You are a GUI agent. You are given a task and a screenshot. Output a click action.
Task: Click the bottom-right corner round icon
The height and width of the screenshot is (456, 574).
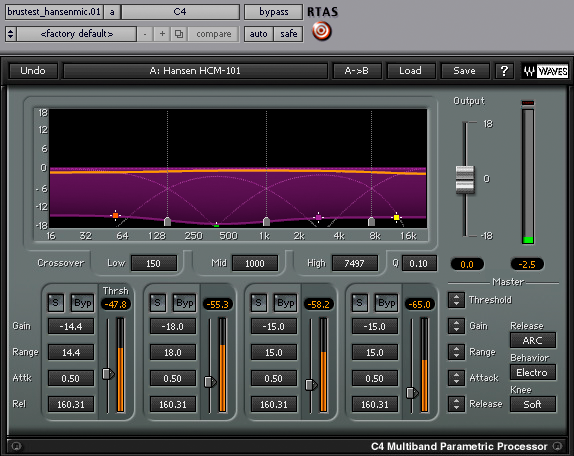(558, 446)
